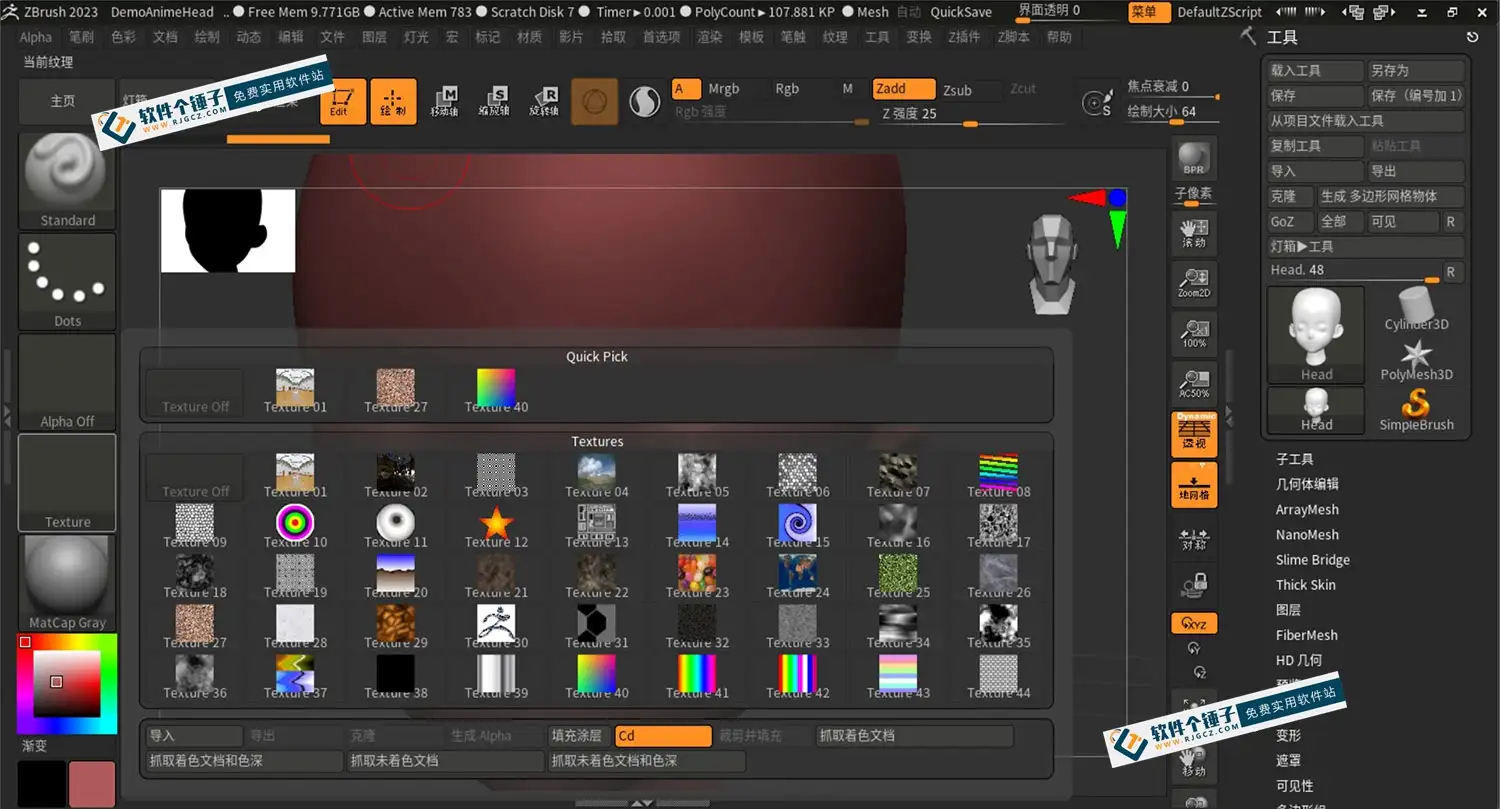Expand the 可见性 subpalette
The width and height of the screenshot is (1500, 809).
(1295, 786)
